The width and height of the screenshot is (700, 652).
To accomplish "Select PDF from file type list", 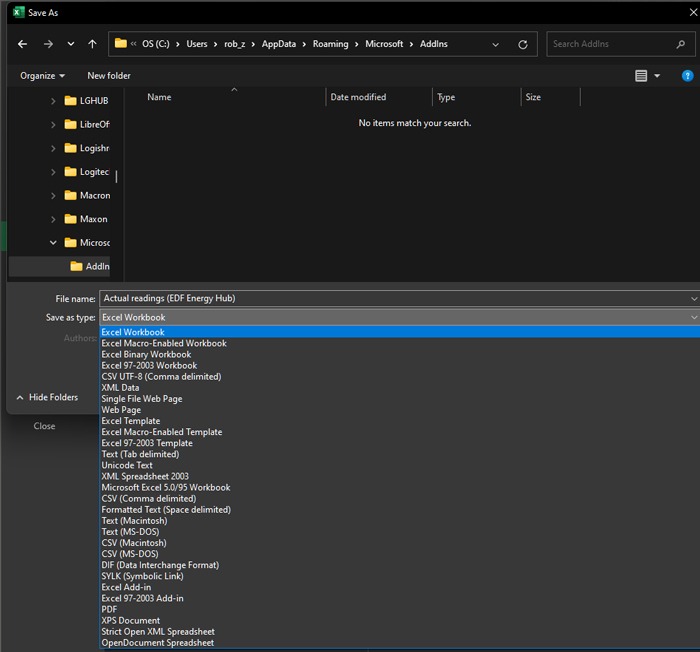I will point(110,609).
